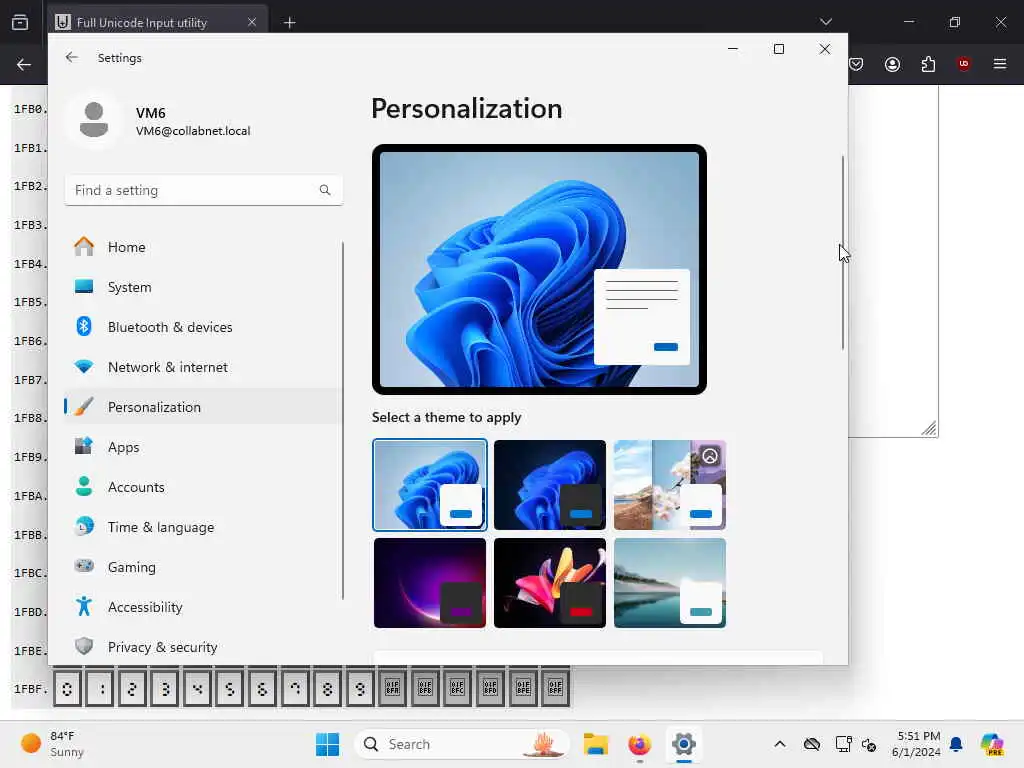1024x768 pixels.
Task: Insert segmented digit 2 character button
Action: pyautogui.click(x=132, y=688)
